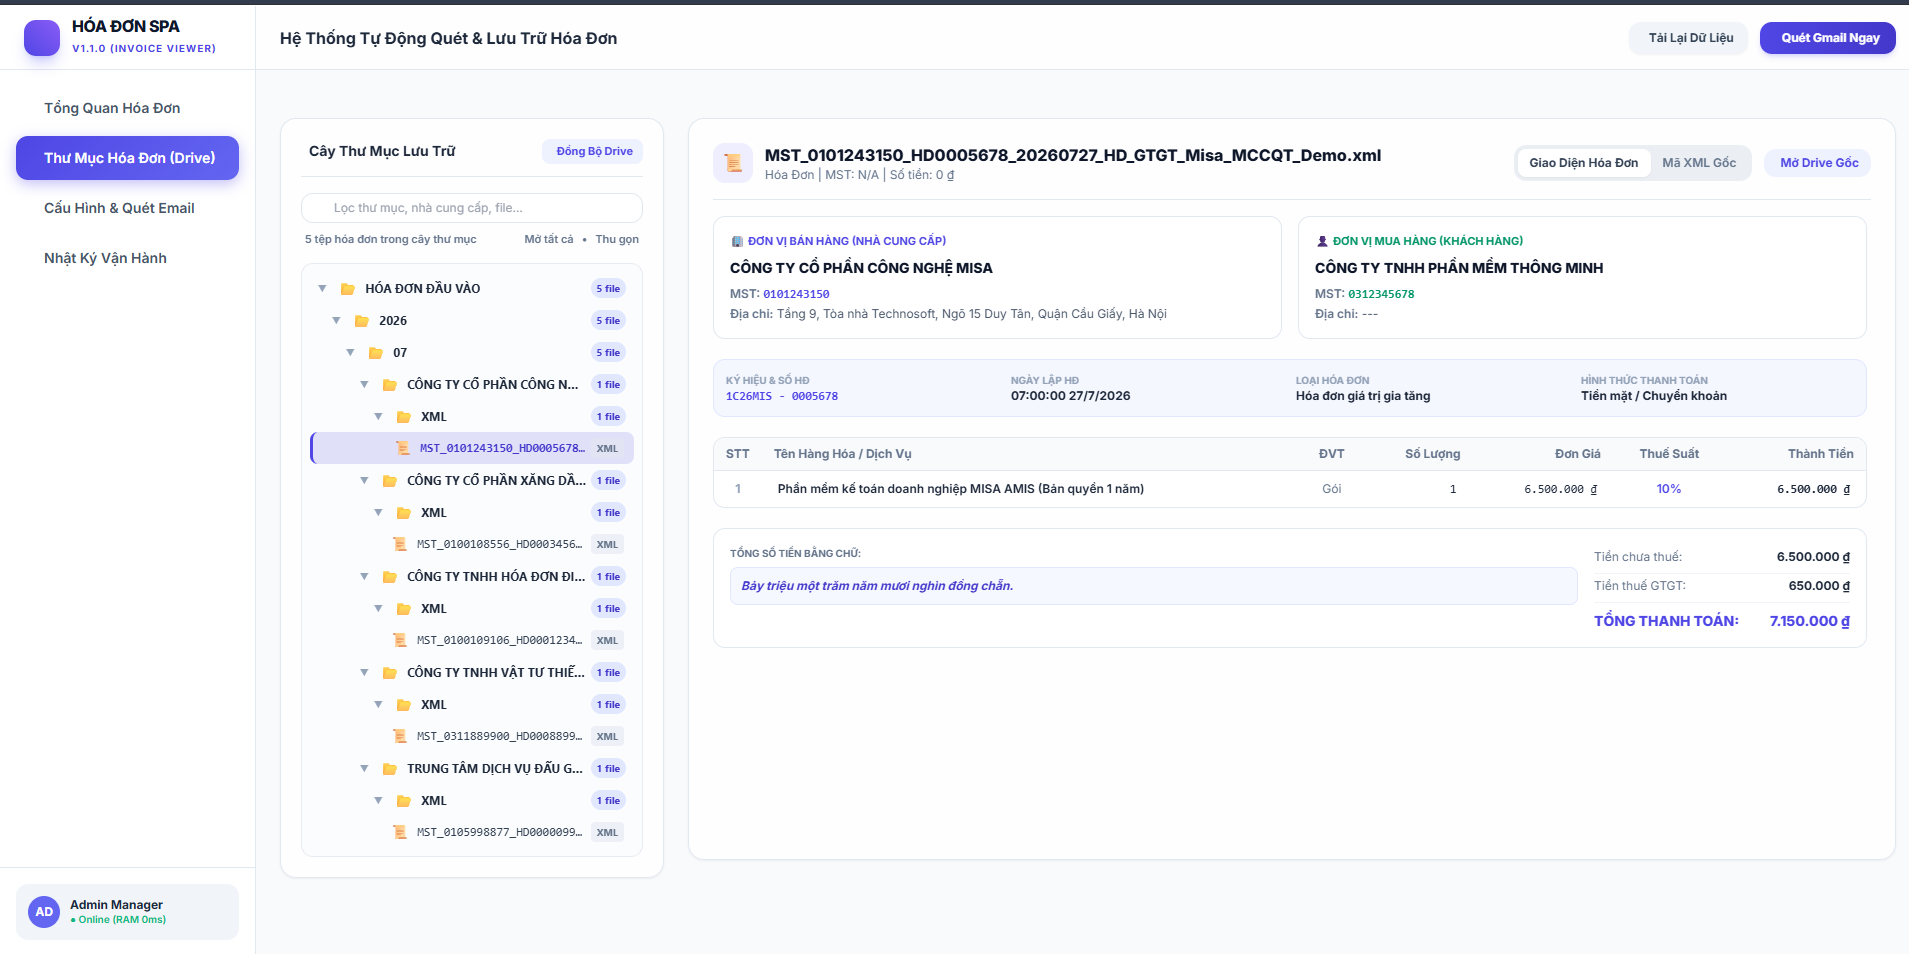Click the invoice document icon beside the file title
The width and height of the screenshot is (1909, 954).
point(733,163)
